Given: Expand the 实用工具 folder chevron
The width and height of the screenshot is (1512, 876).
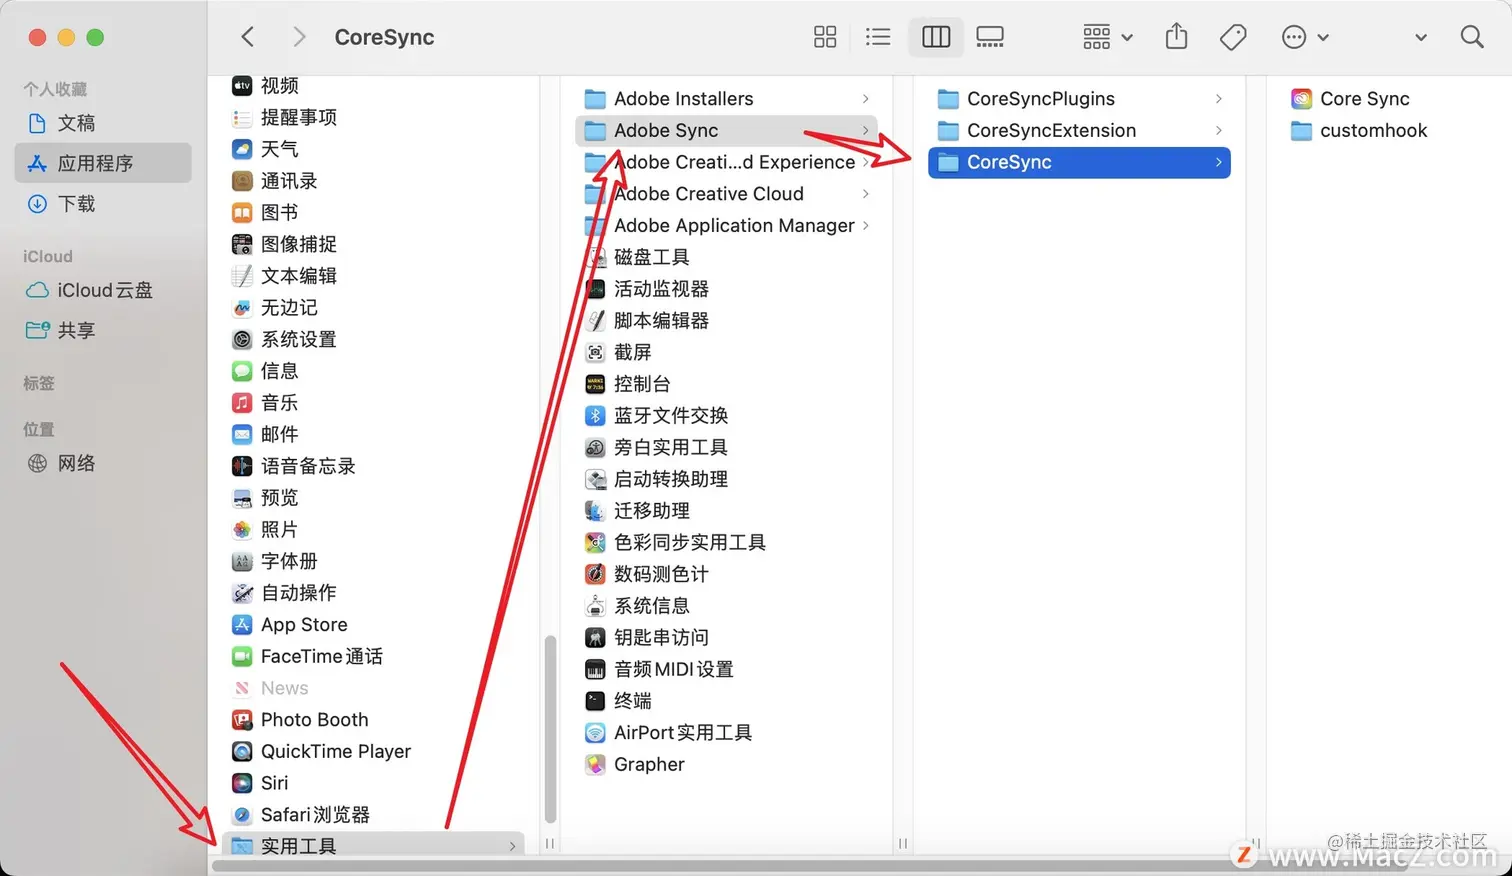Looking at the screenshot, I should click(512, 846).
